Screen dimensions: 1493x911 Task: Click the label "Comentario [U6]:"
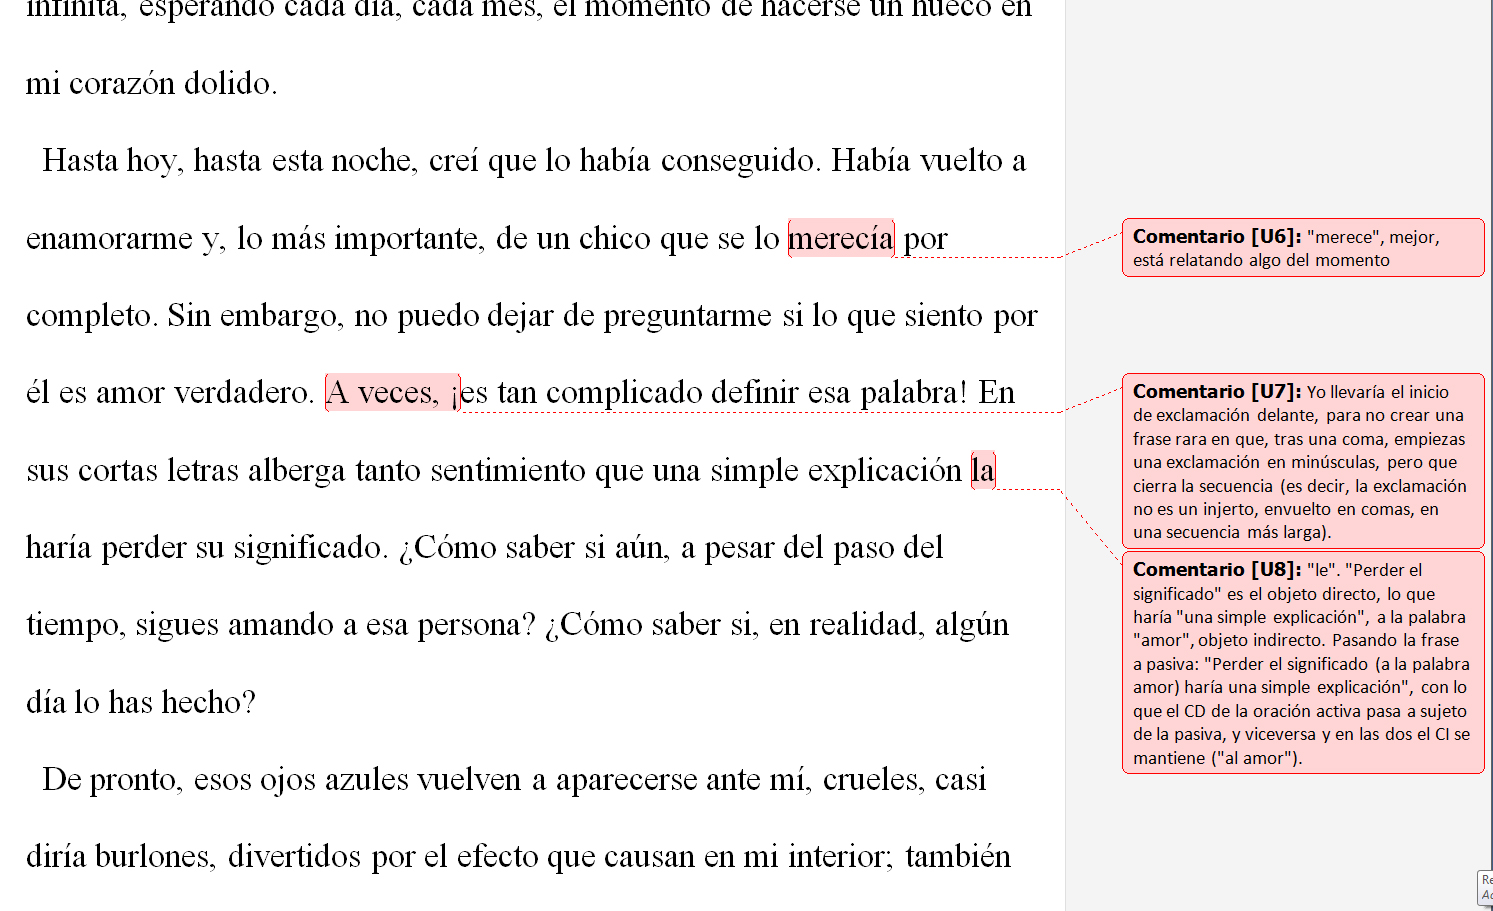1217,237
